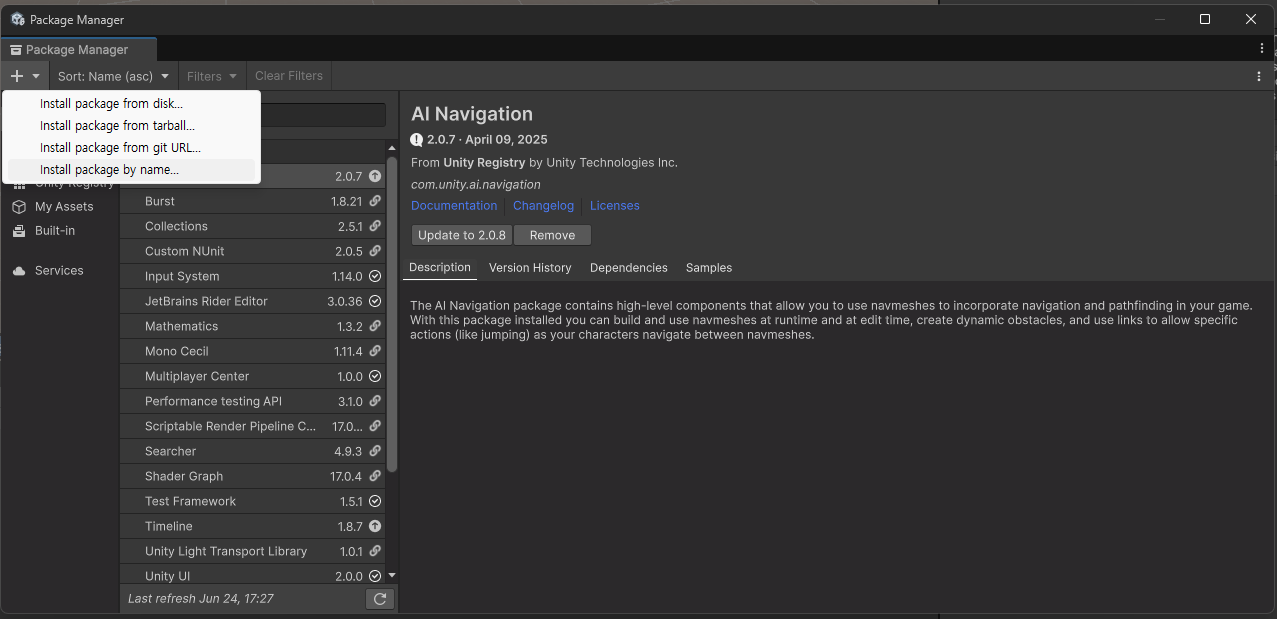Click AI Navigation update-available arrow icon
Image resolution: width=1277 pixels, height=619 pixels.
click(x=375, y=176)
